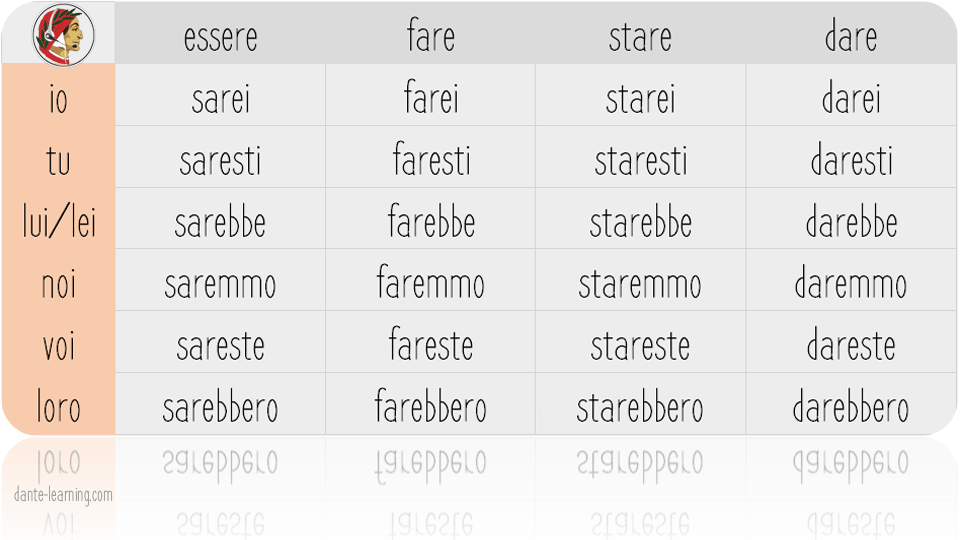The width and height of the screenshot is (960, 540).
Task: Select the farebbero table cell
Action: point(431,408)
